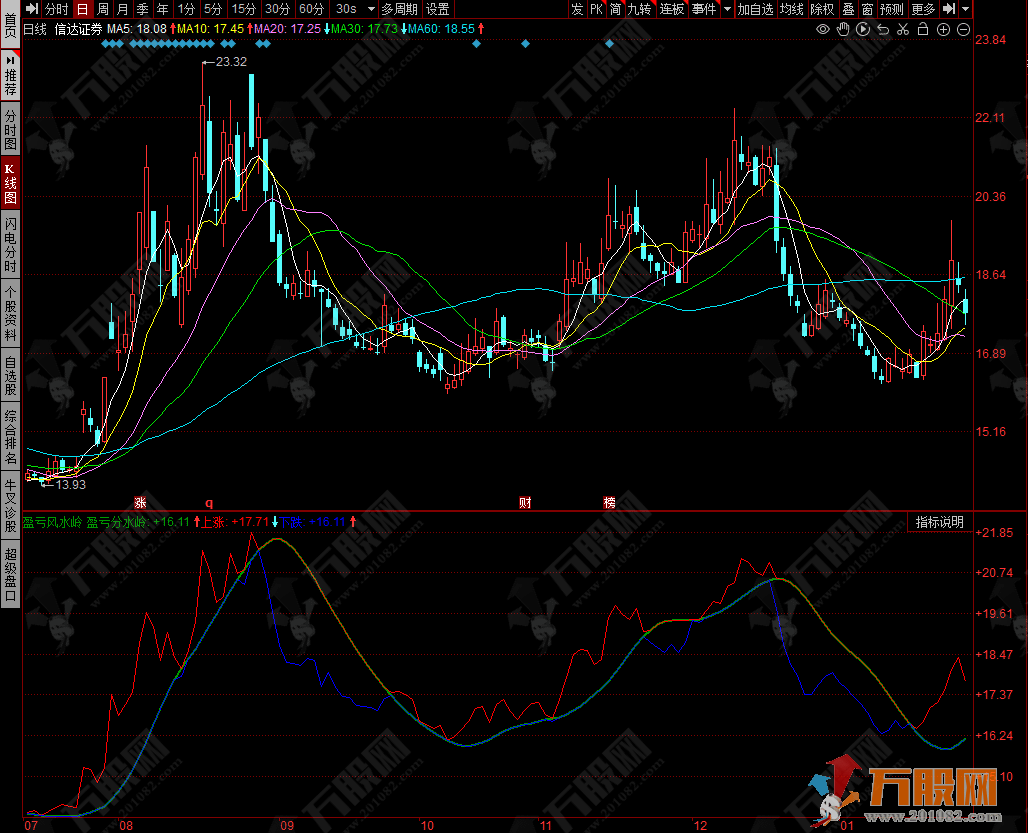
Task: Select the 30分 period tab
Action: tap(277, 9)
